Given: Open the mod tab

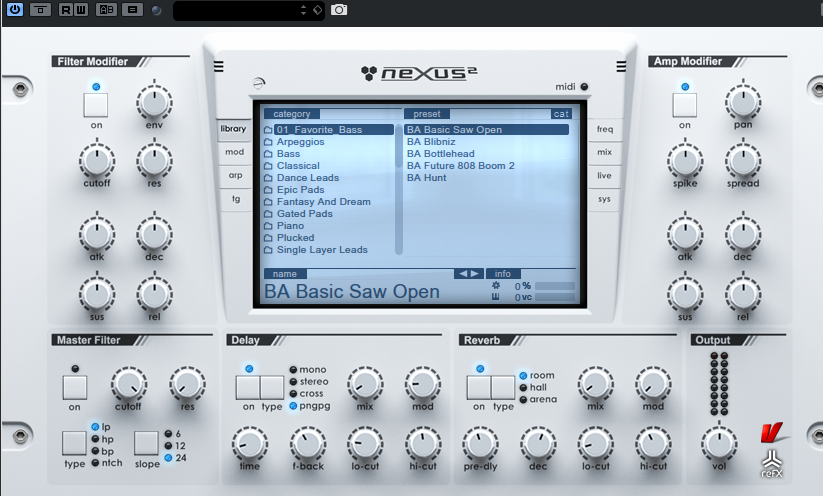Looking at the screenshot, I should coord(235,152).
